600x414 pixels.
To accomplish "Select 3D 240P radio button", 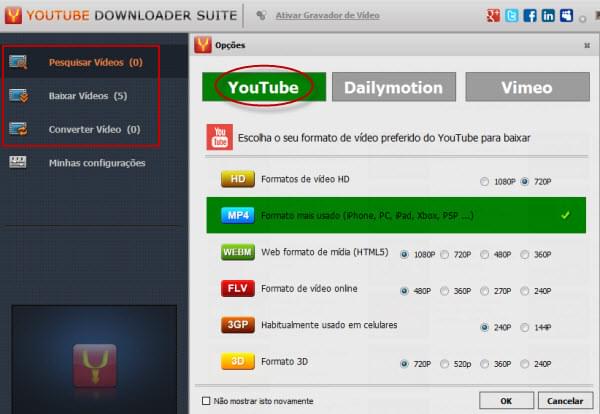I will tap(525, 363).
